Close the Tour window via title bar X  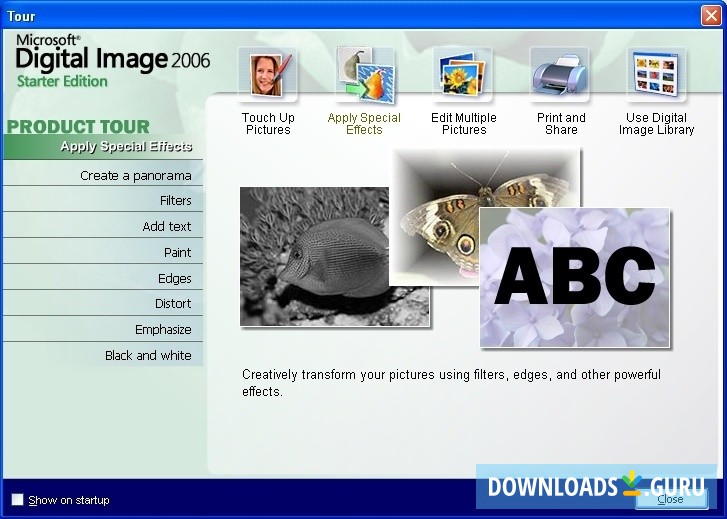(x=711, y=16)
